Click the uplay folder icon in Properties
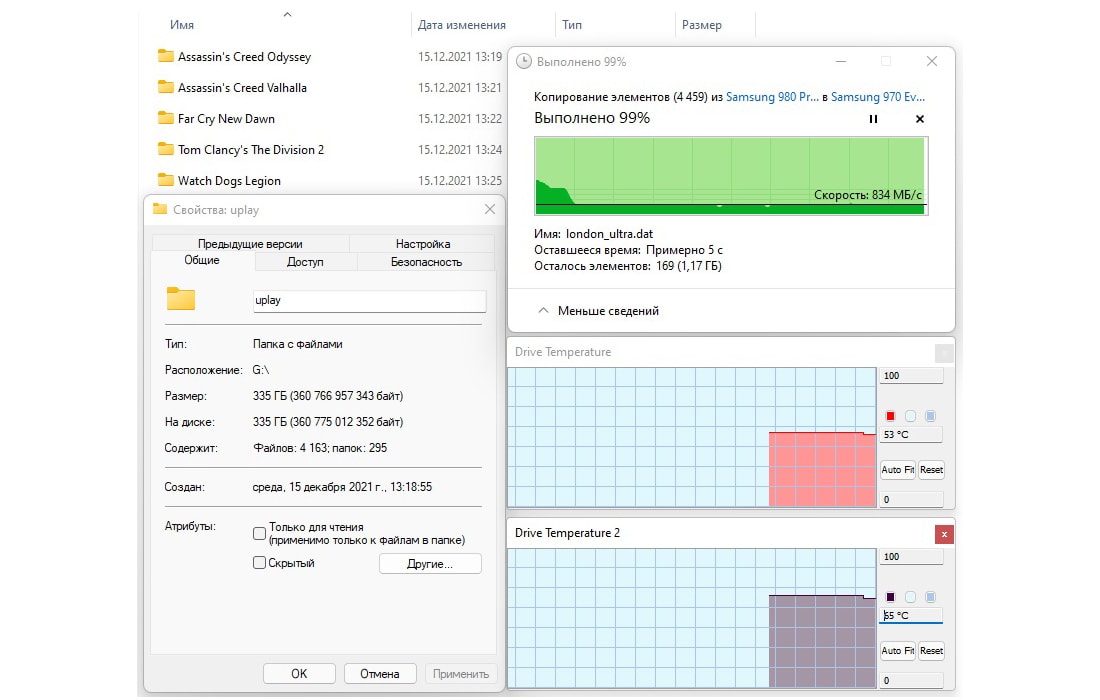 pyautogui.click(x=181, y=299)
